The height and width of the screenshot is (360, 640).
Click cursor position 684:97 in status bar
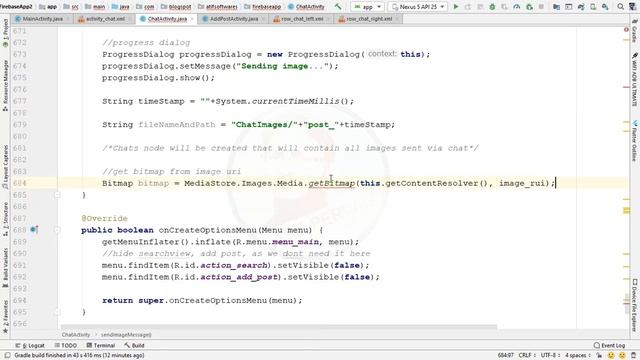pyautogui.click(x=505, y=356)
